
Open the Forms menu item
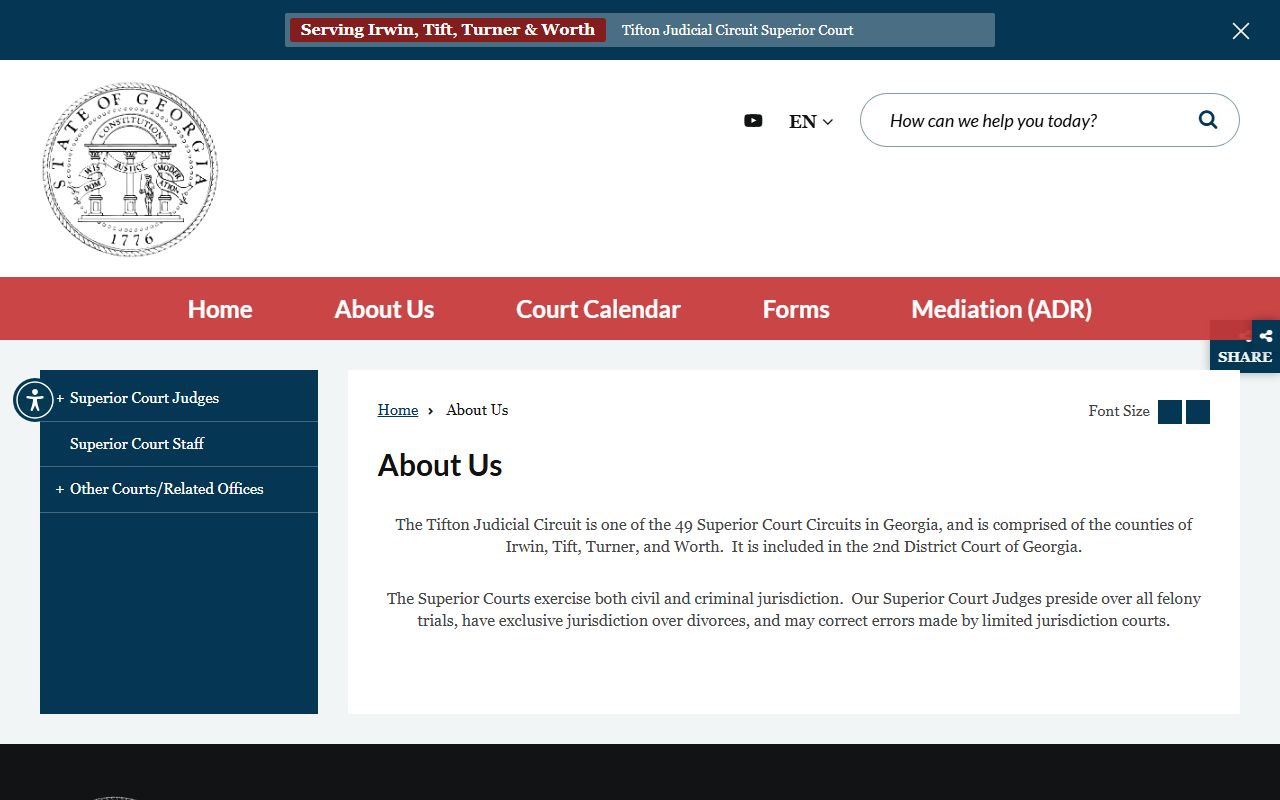coord(796,309)
